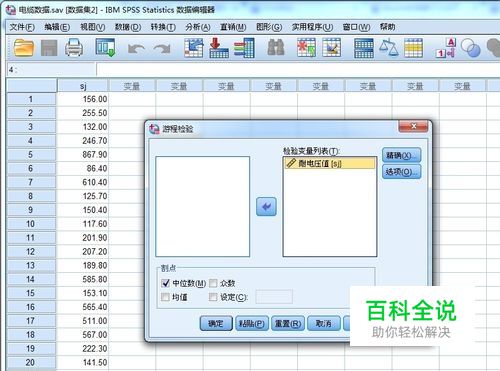Click cell value 565.40
Viewport: 500px width, 371px height.
pos(83,307)
